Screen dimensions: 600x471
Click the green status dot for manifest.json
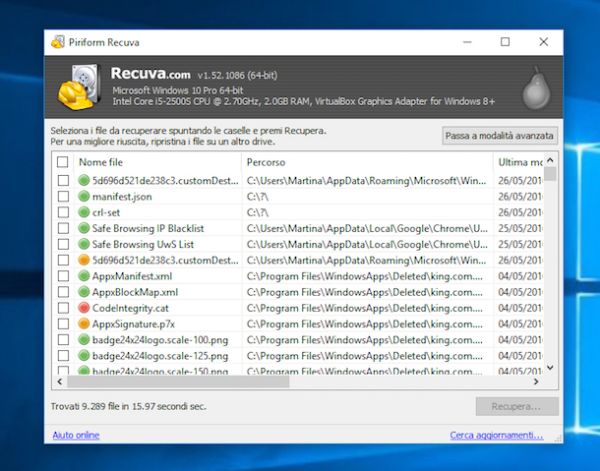point(84,197)
